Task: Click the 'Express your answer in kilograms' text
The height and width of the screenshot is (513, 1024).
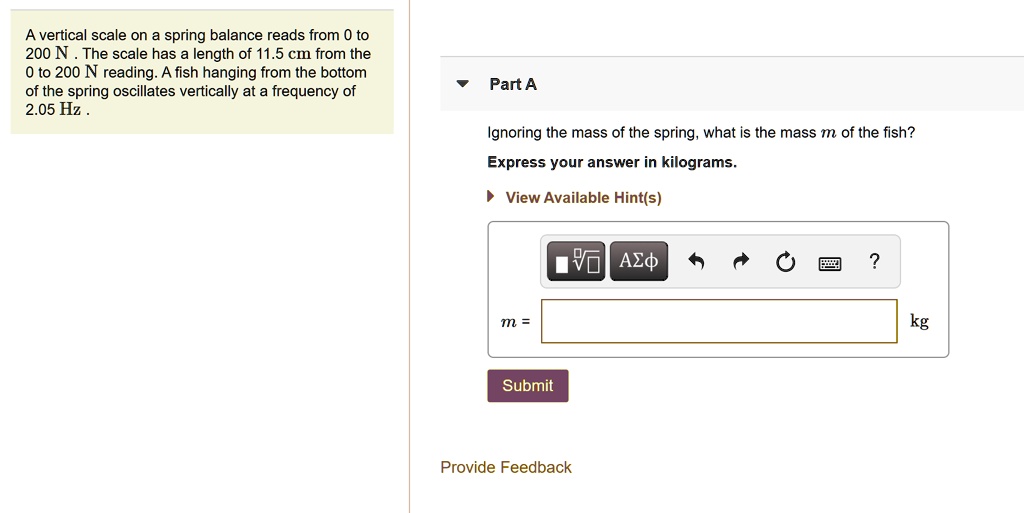Action: coord(611,162)
